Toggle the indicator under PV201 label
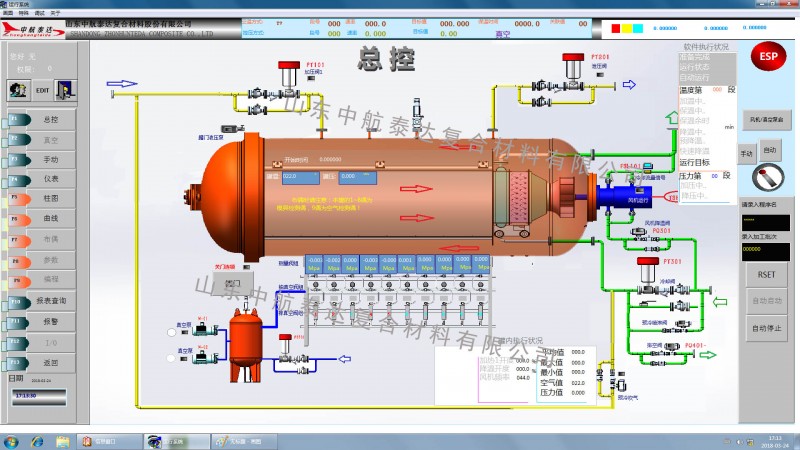 point(600,74)
